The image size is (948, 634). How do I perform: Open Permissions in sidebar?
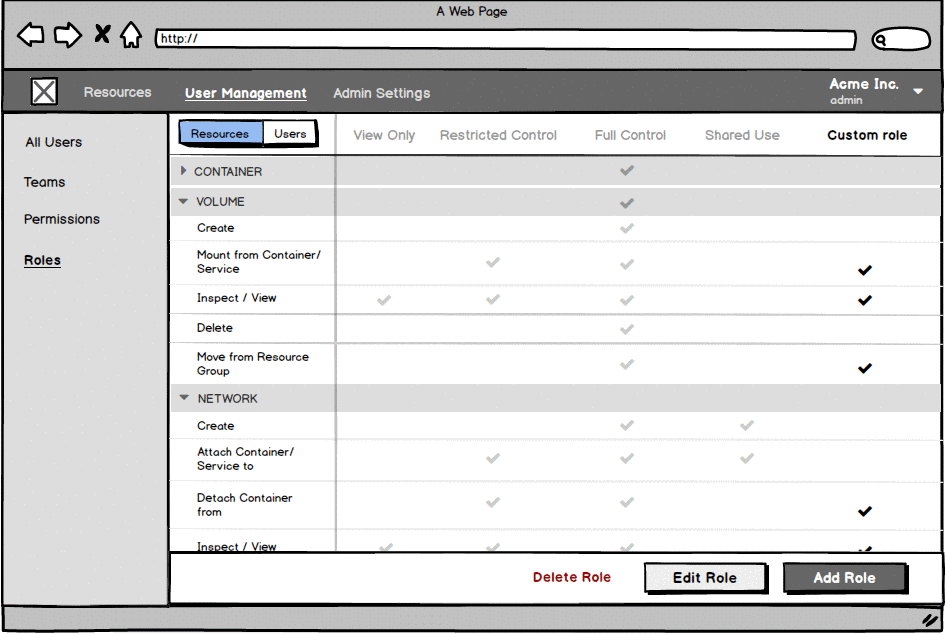62,219
